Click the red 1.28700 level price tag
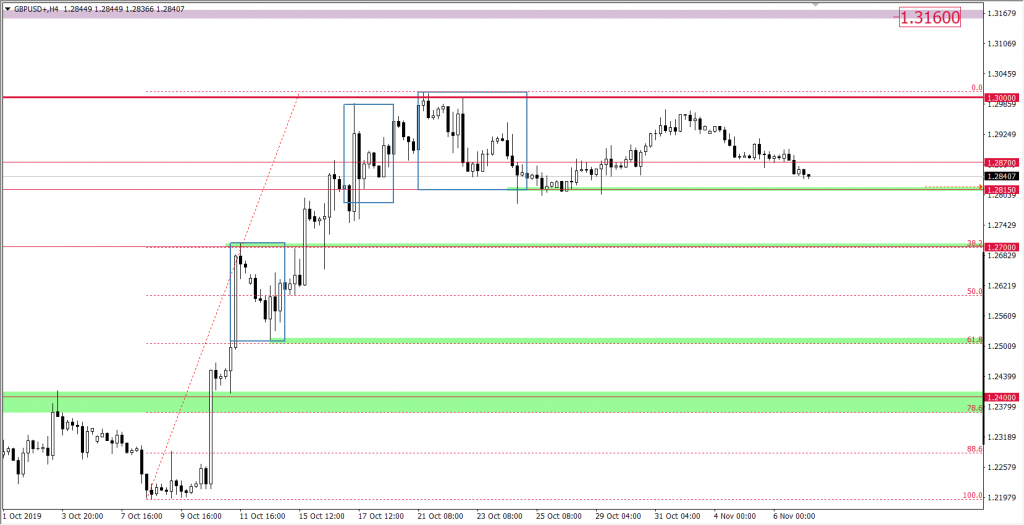Image resolution: width=1024 pixels, height=525 pixels. [1000, 162]
